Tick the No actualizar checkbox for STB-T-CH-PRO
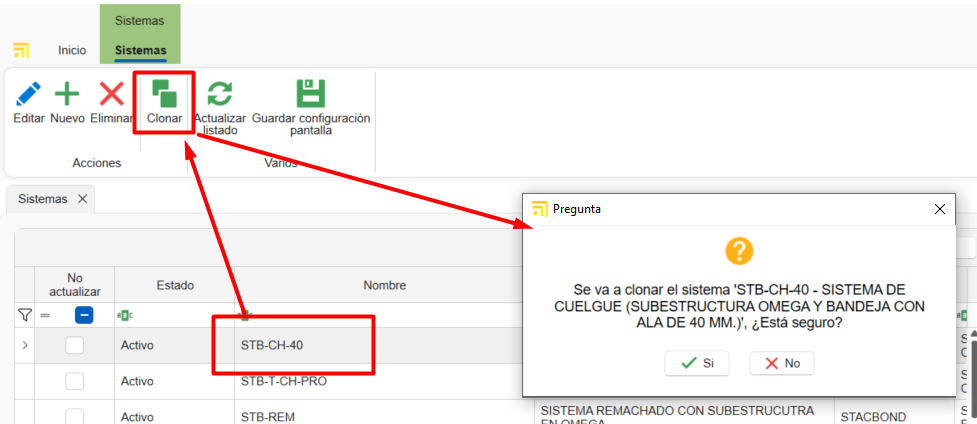Viewport: 977px width, 424px height. click(74, 381)
